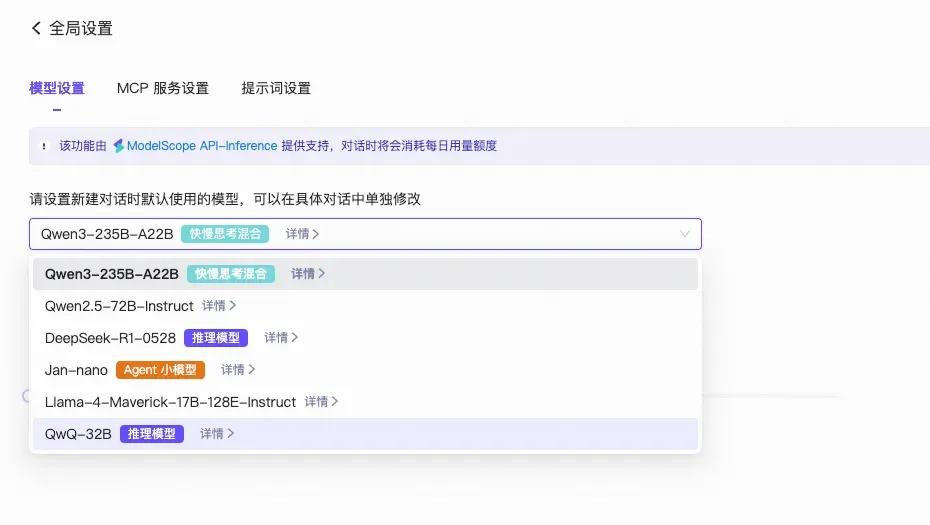
Task: Select the 模型设置 tab
Action: pos(57,88)
